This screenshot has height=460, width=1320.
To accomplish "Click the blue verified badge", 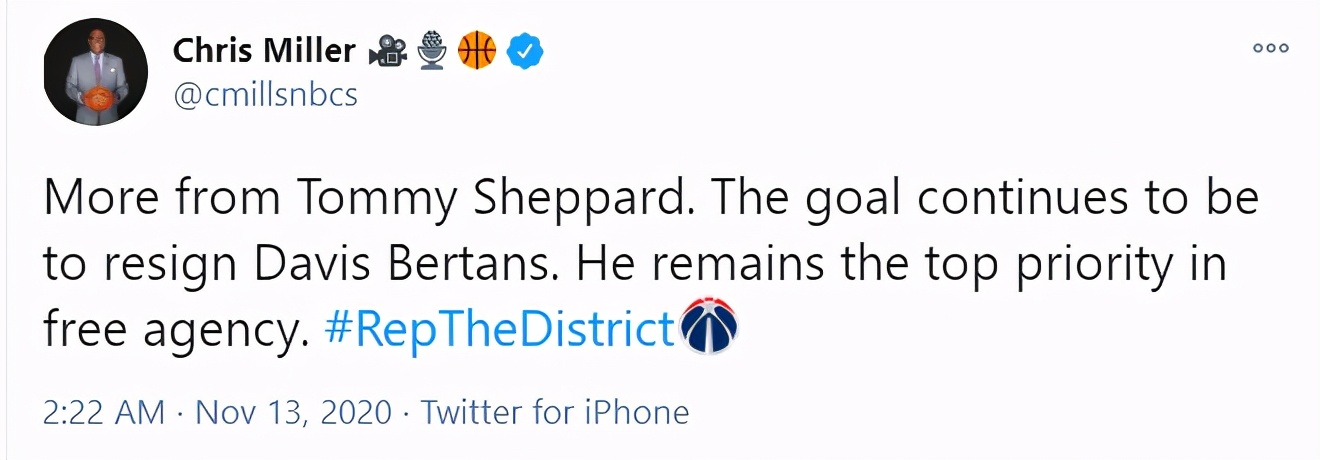I will click(525, 50).
